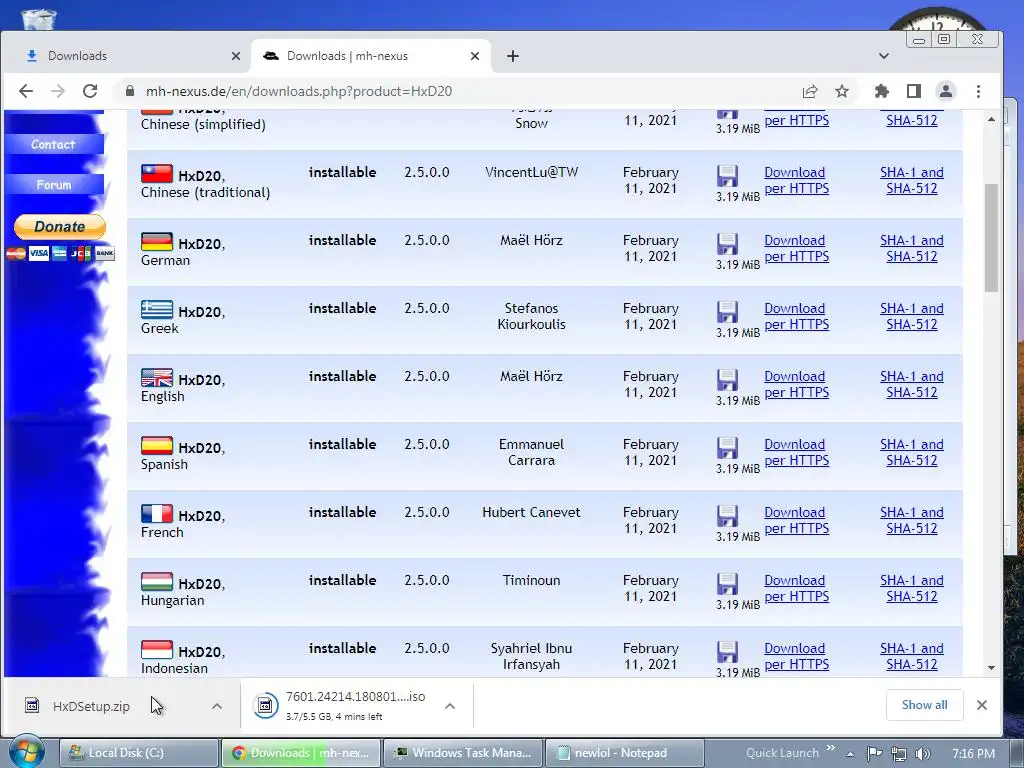1024x768 pixels.
Task: Select the Downloads | mh-nexus tab
Action: click(371, 56)
